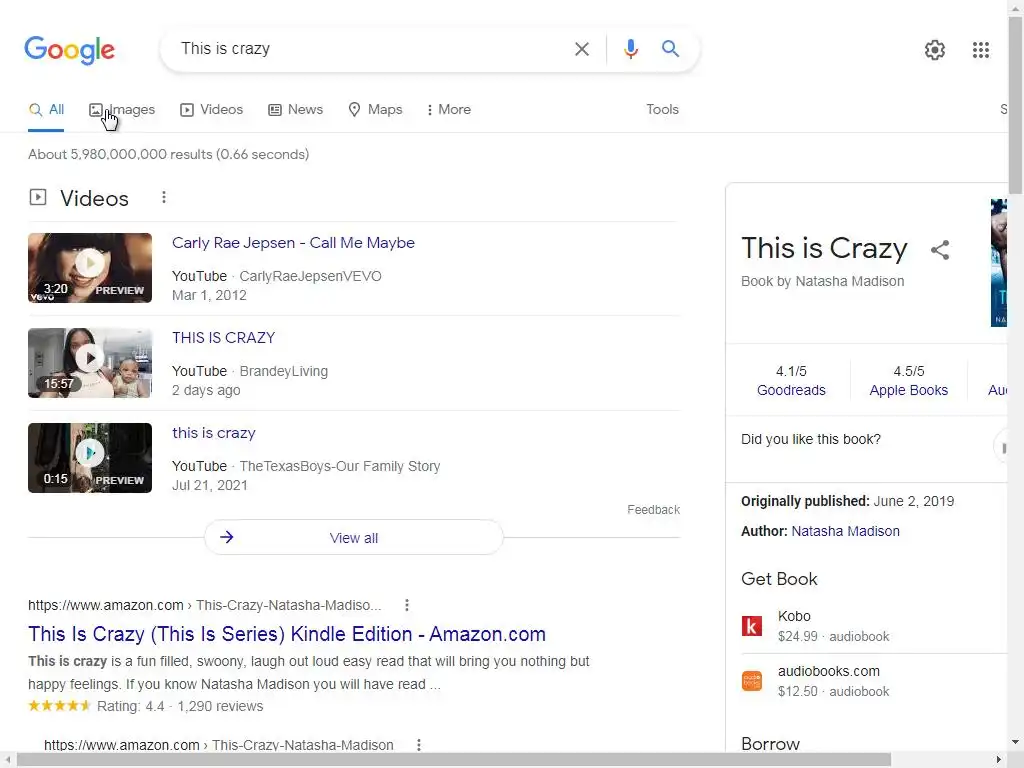
Task: Click the Feedback link under videos
Action: tap(653, 510)
